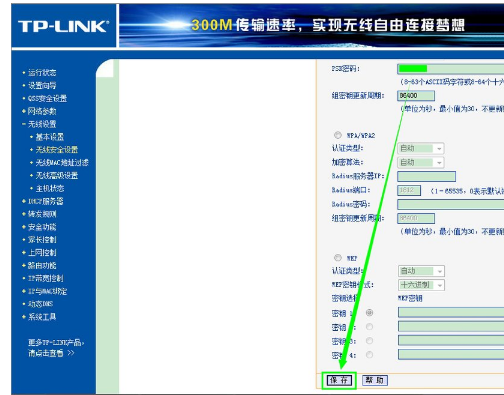Click the TP-LINK logo
Image resolution: width=504 pixels, height=395 pixels.
[x=63, y=26]
